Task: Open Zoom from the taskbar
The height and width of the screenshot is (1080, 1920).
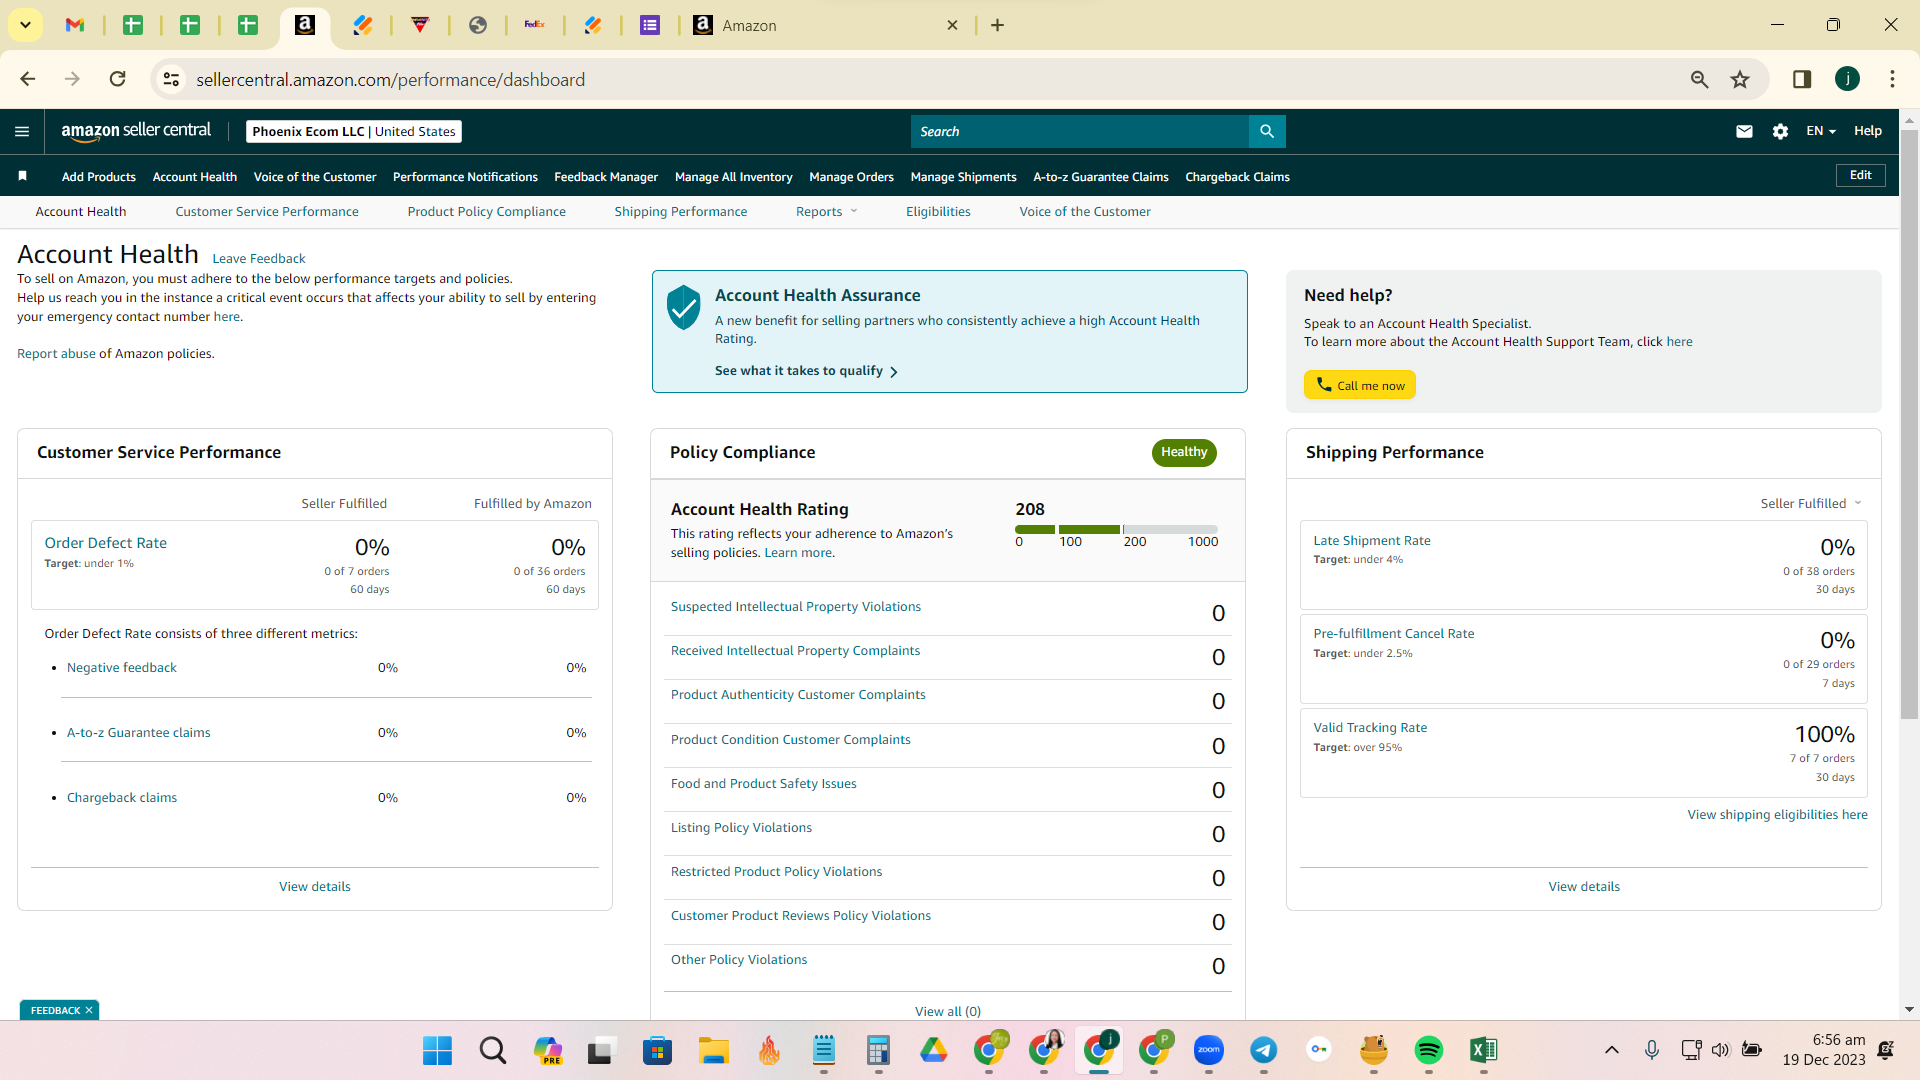Action: coord(1208,1050)
